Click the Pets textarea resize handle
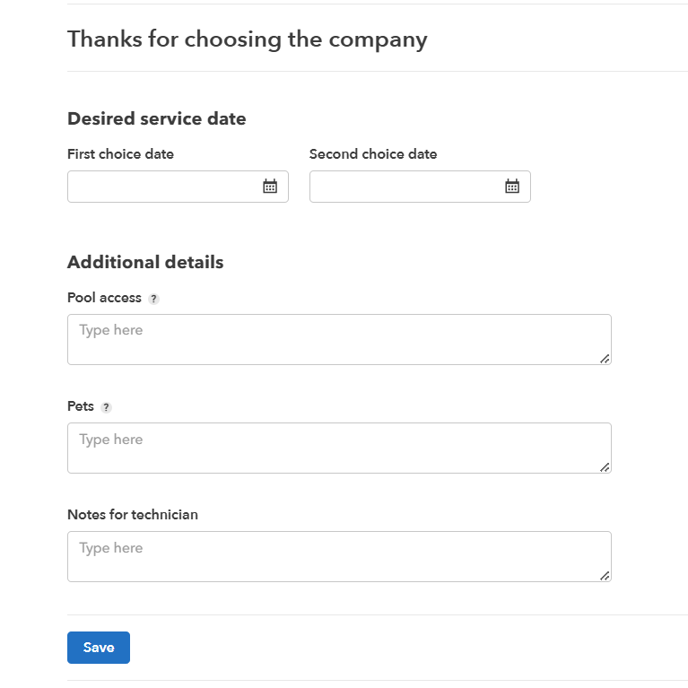The width and height of the screenshot is (688, 688). (x=605, y=467)
